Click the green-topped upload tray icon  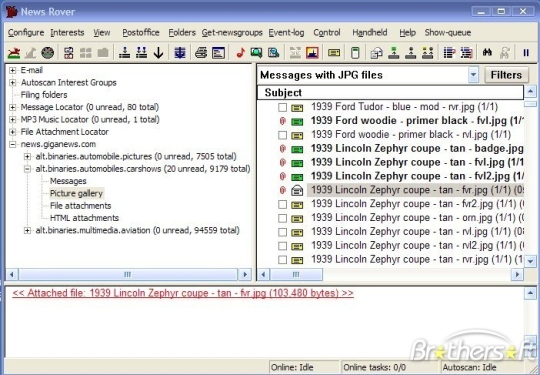coord(394,53)
